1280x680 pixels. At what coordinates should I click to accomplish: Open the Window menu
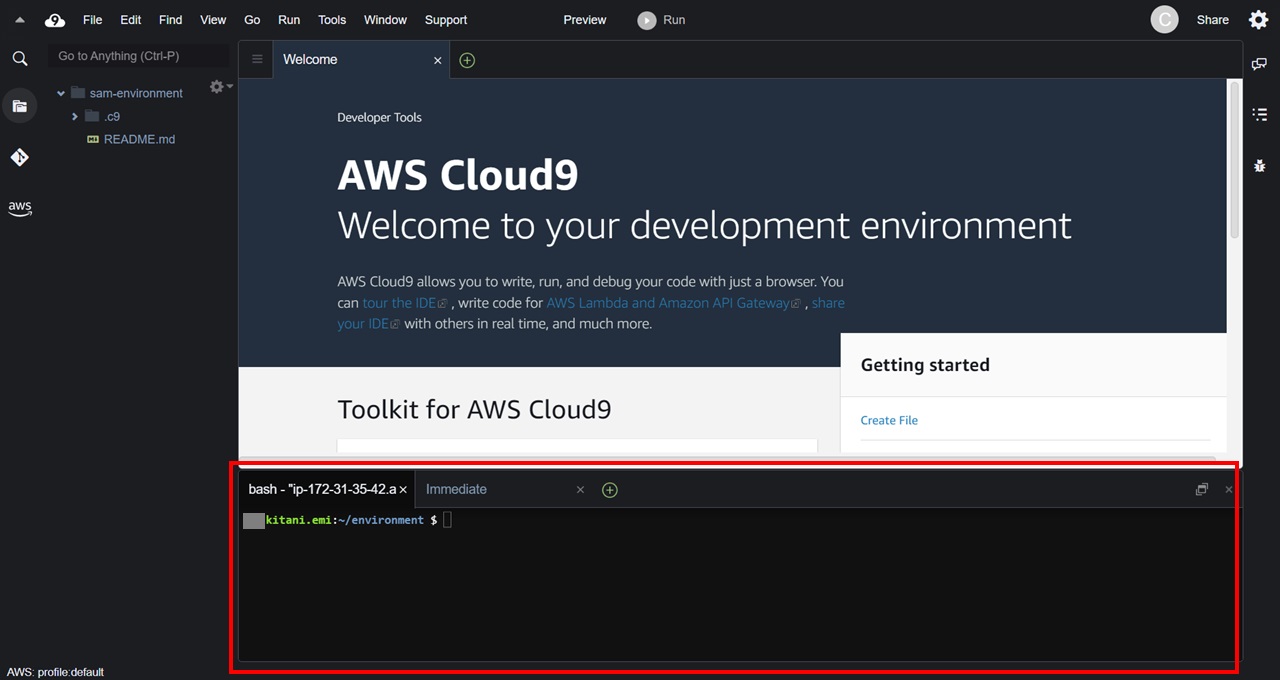385,20
